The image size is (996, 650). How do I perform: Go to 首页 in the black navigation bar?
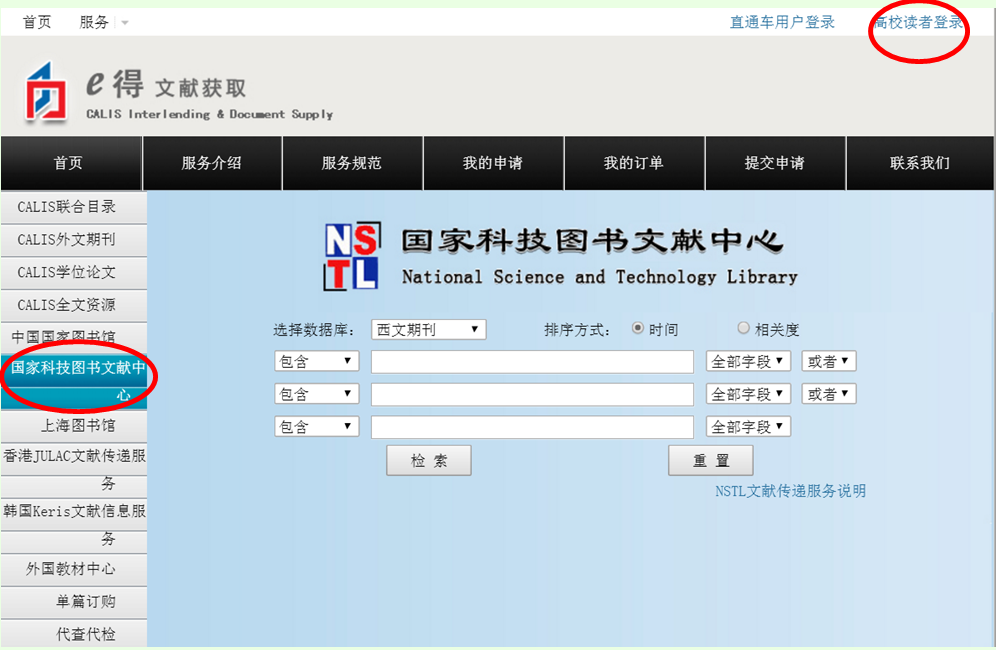click(71, 163)
